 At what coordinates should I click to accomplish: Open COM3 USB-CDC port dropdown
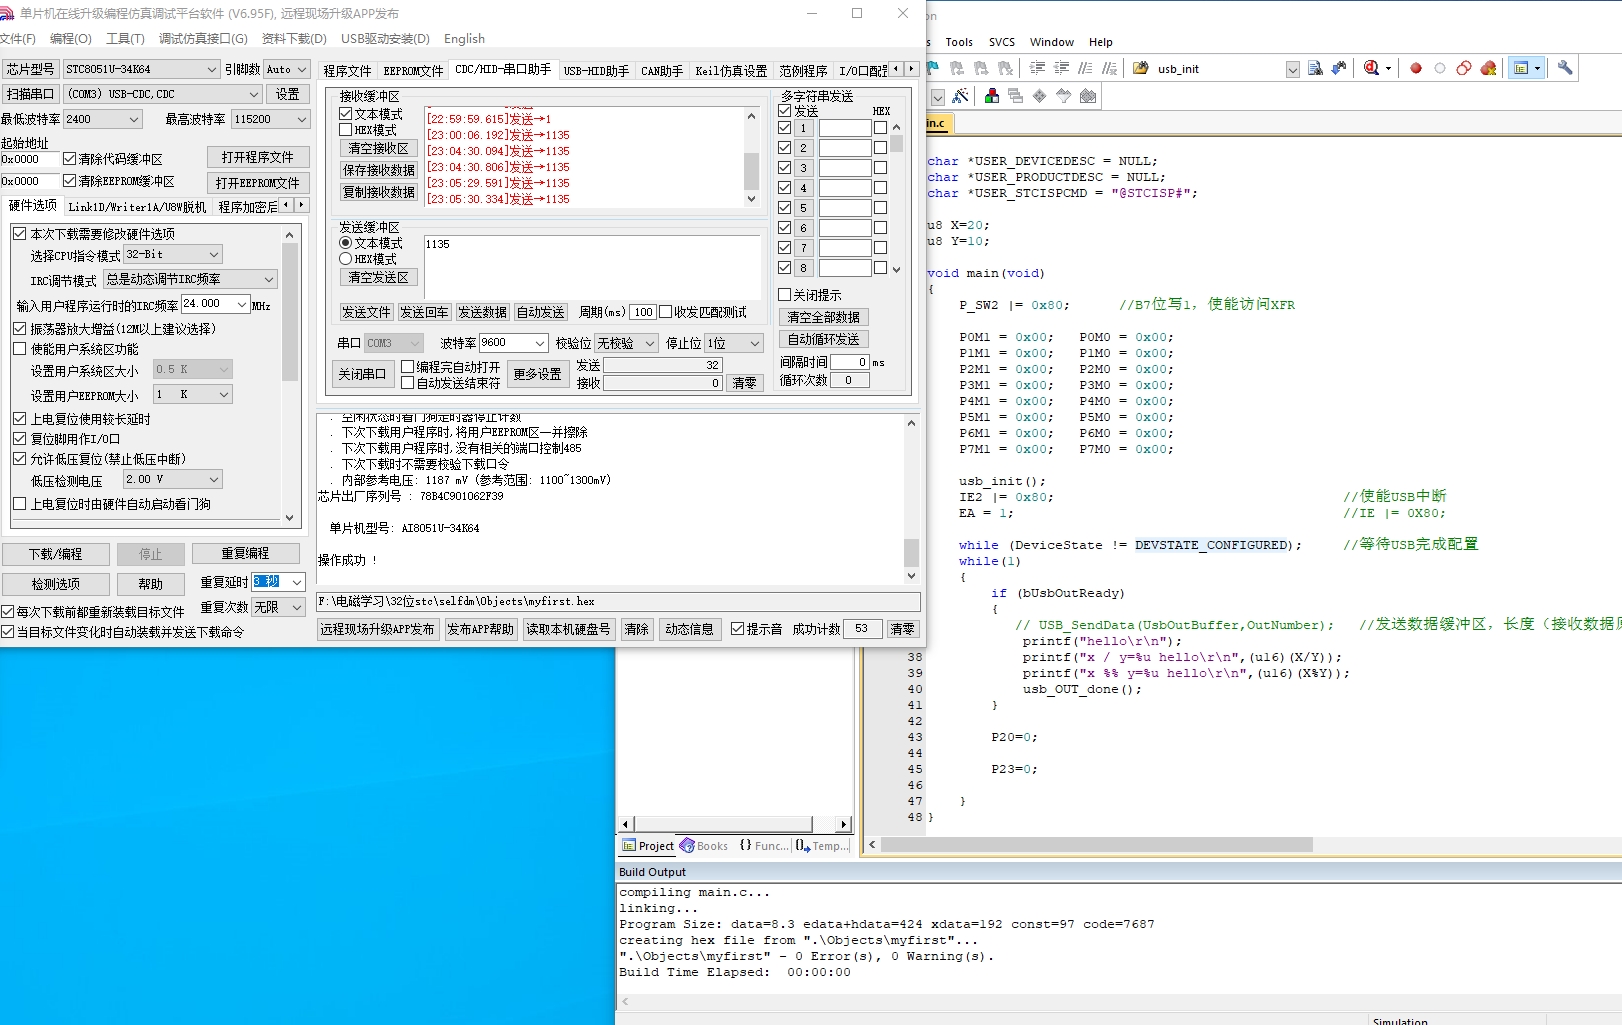pyautogui.click(x=163, y=94)
